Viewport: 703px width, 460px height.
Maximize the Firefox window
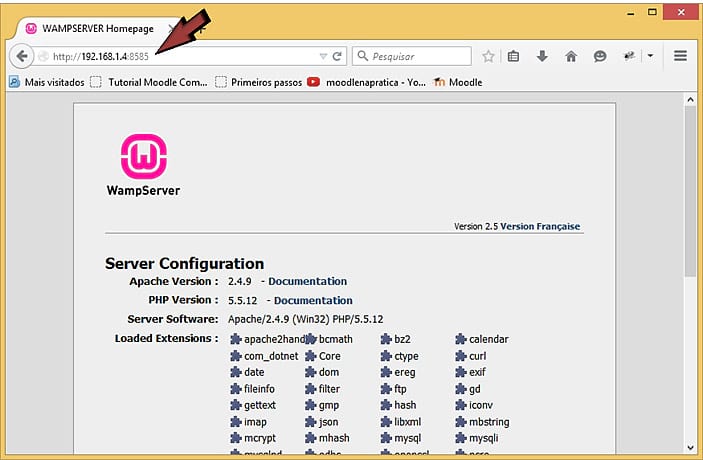(x=652, y=12)
